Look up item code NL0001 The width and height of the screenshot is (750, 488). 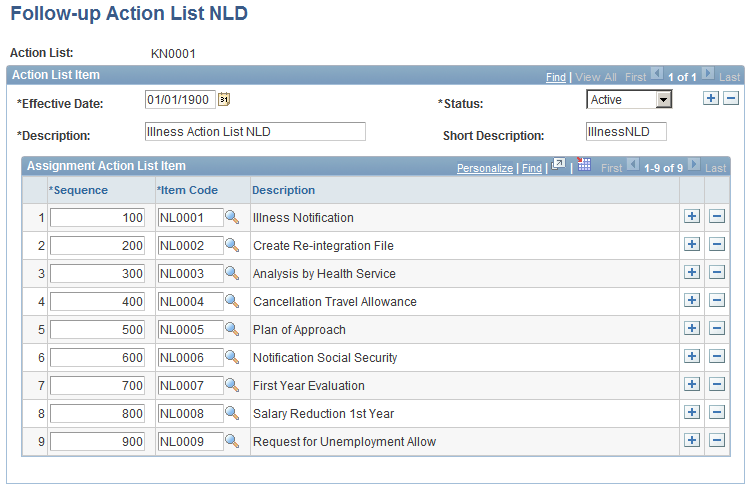coord(232,217)
